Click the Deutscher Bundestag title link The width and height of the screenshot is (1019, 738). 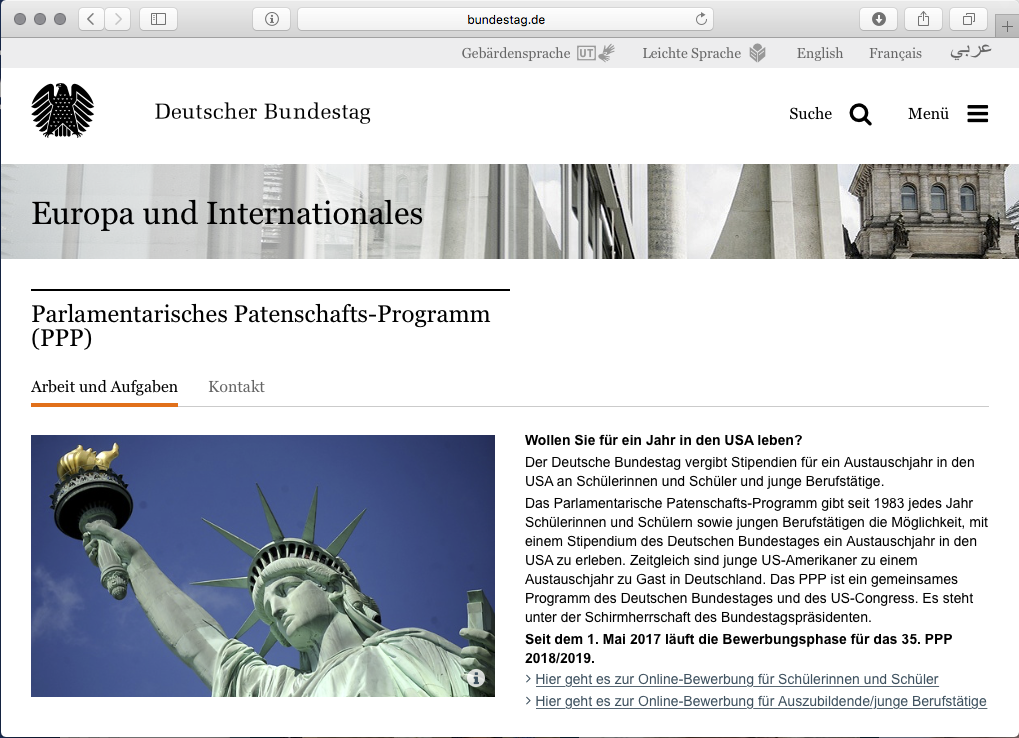tap(263, 112)
